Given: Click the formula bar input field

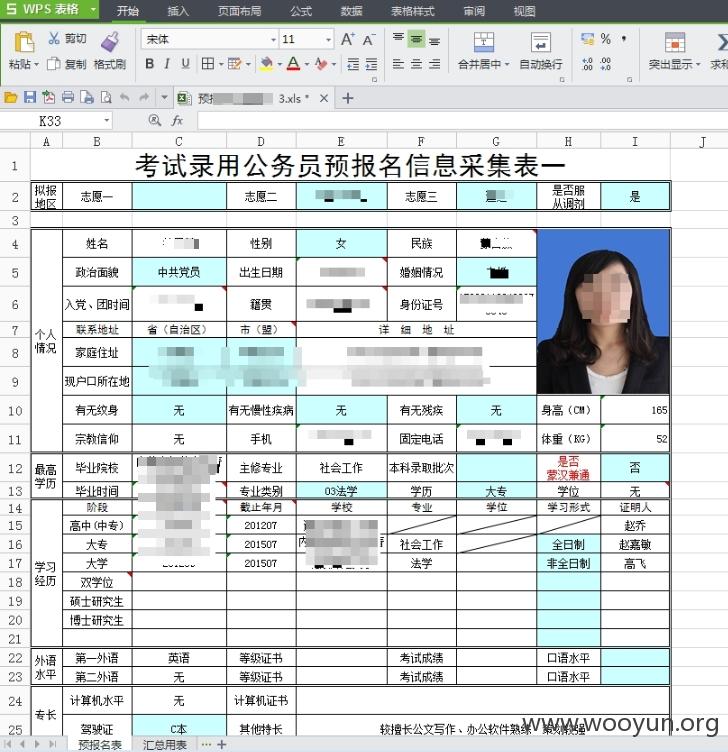Looking at the screenshot, I should click(462, 121).
